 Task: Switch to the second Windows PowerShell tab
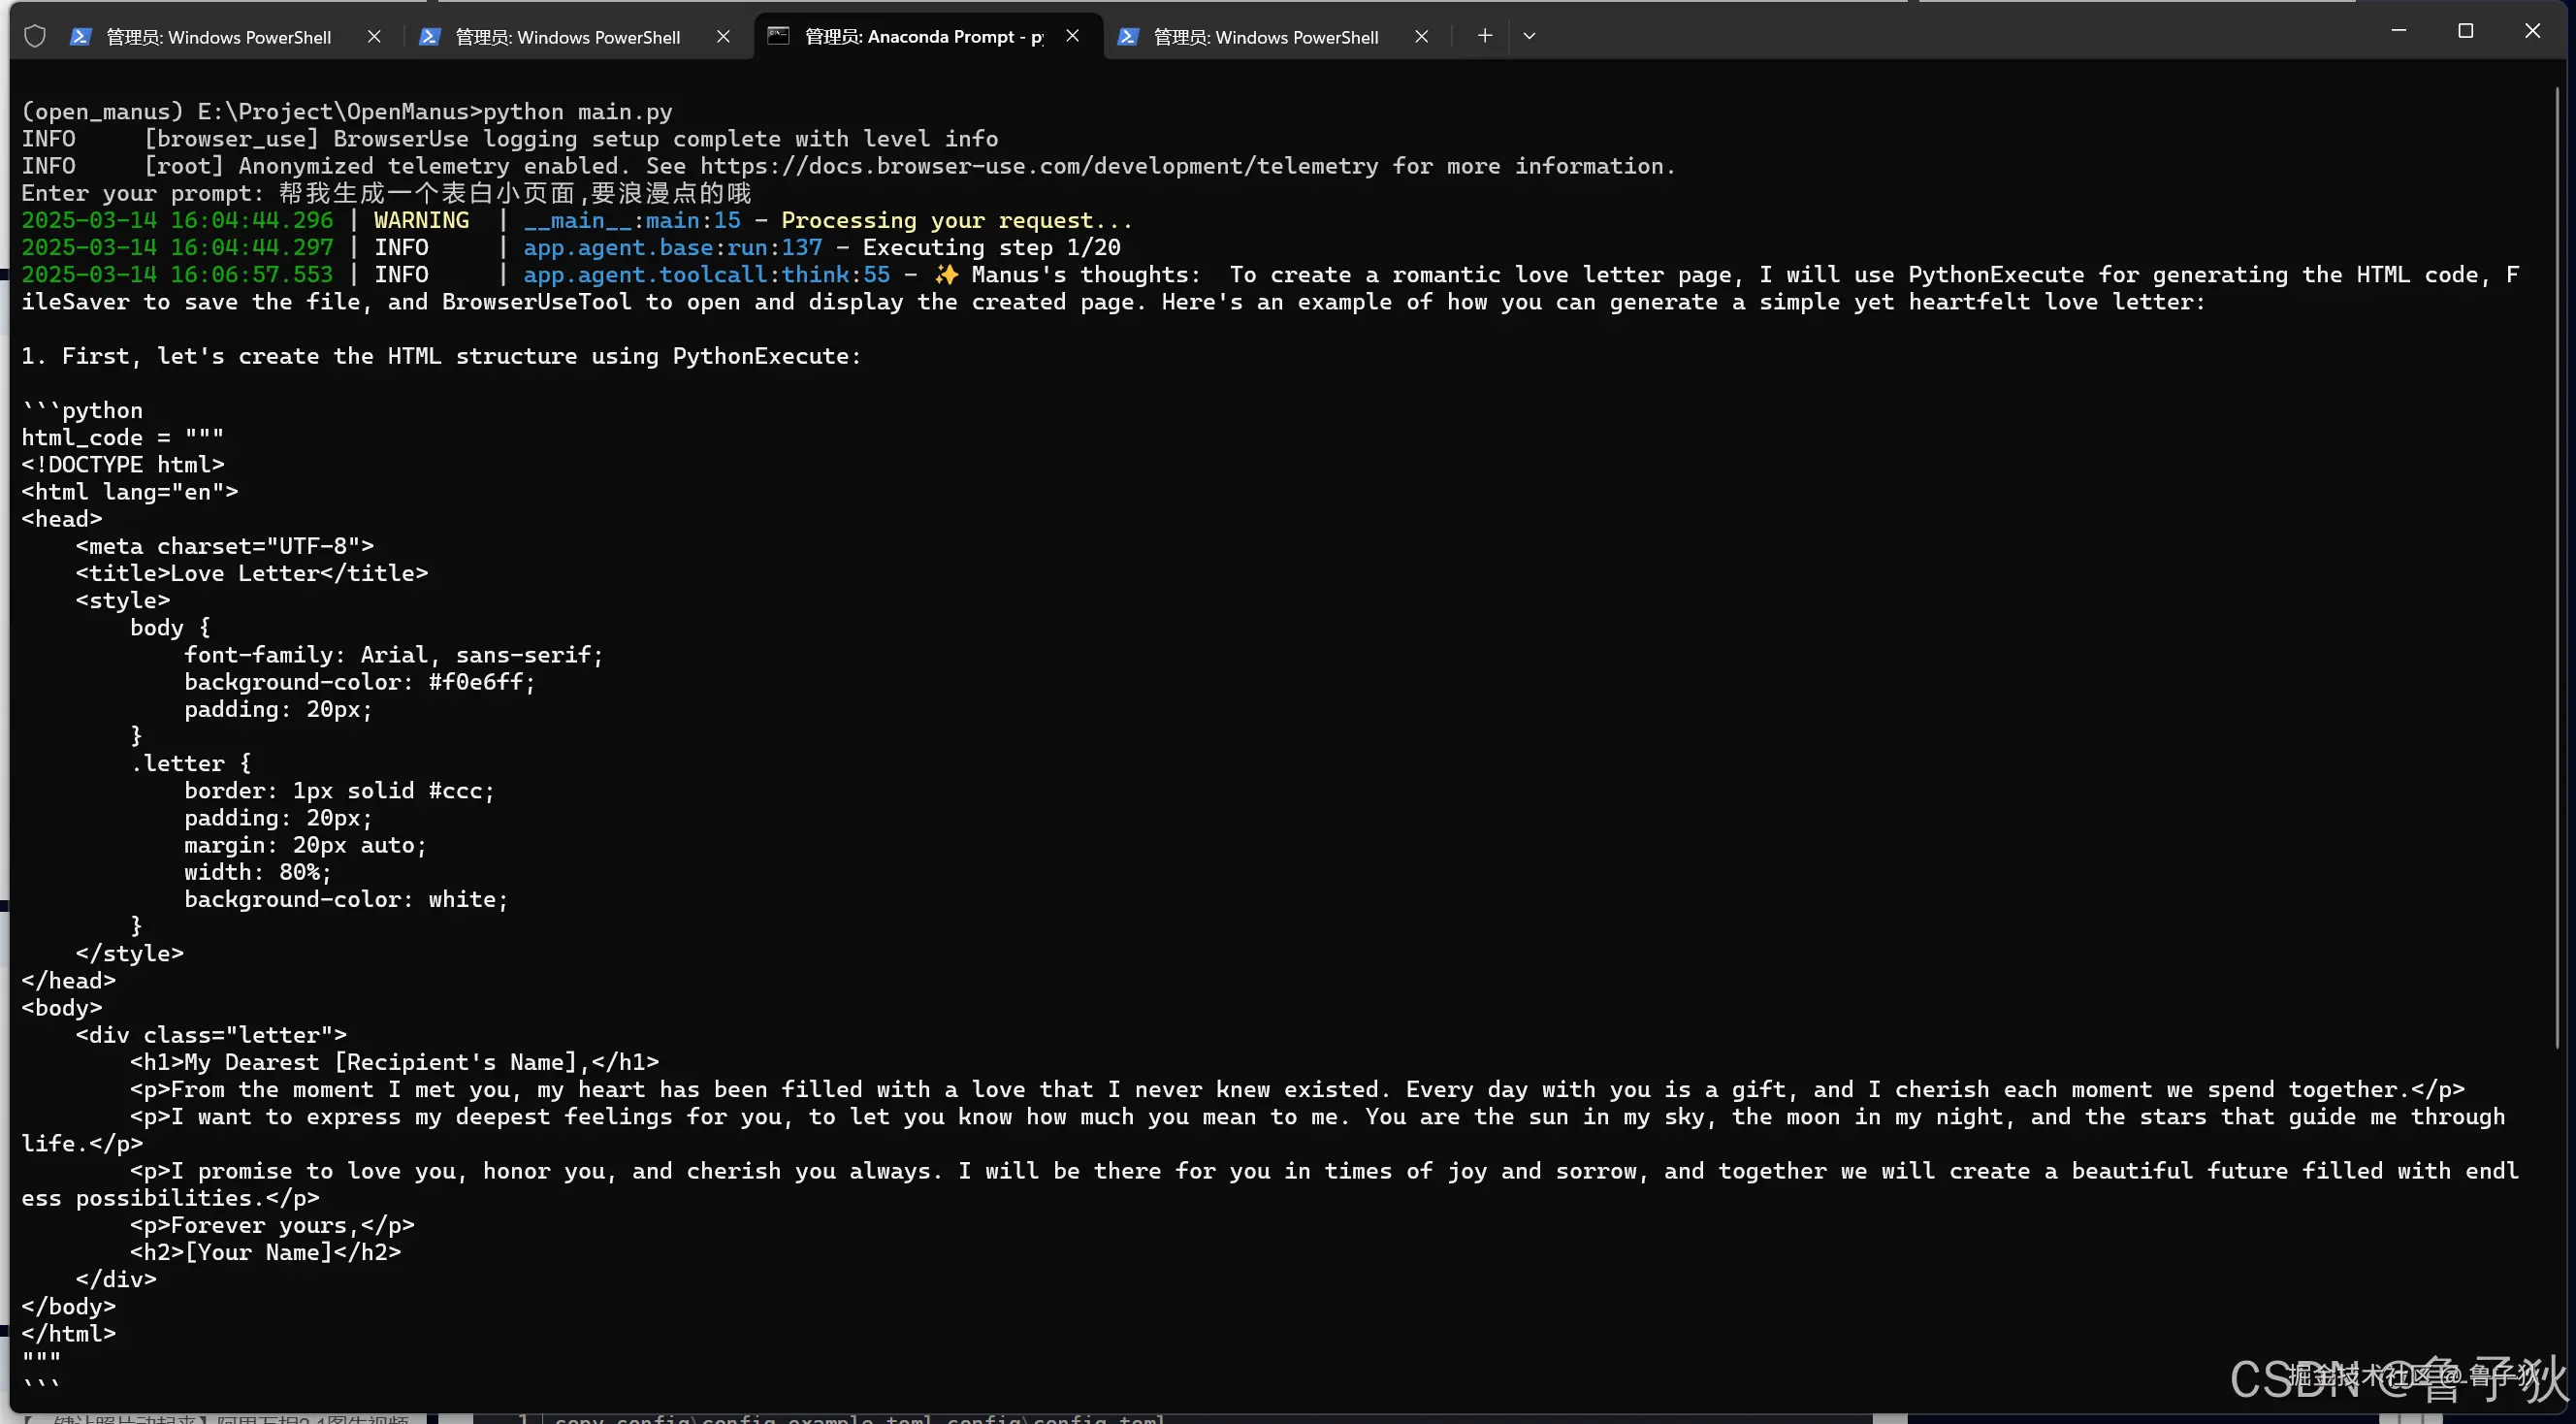coord(567,37)
